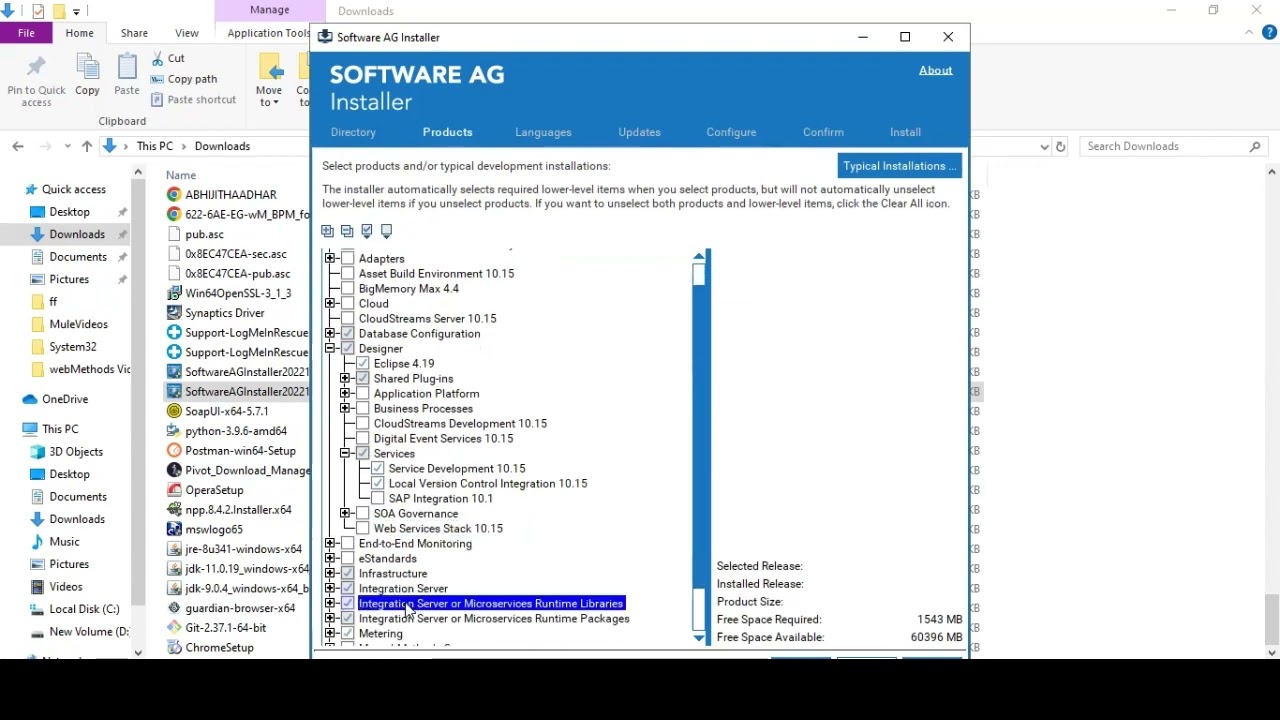The width and height of the screenshot is (1280, 720).
Task: Select python-3.9.6-amd64 installer file
Action: click(x=227, y=431)
